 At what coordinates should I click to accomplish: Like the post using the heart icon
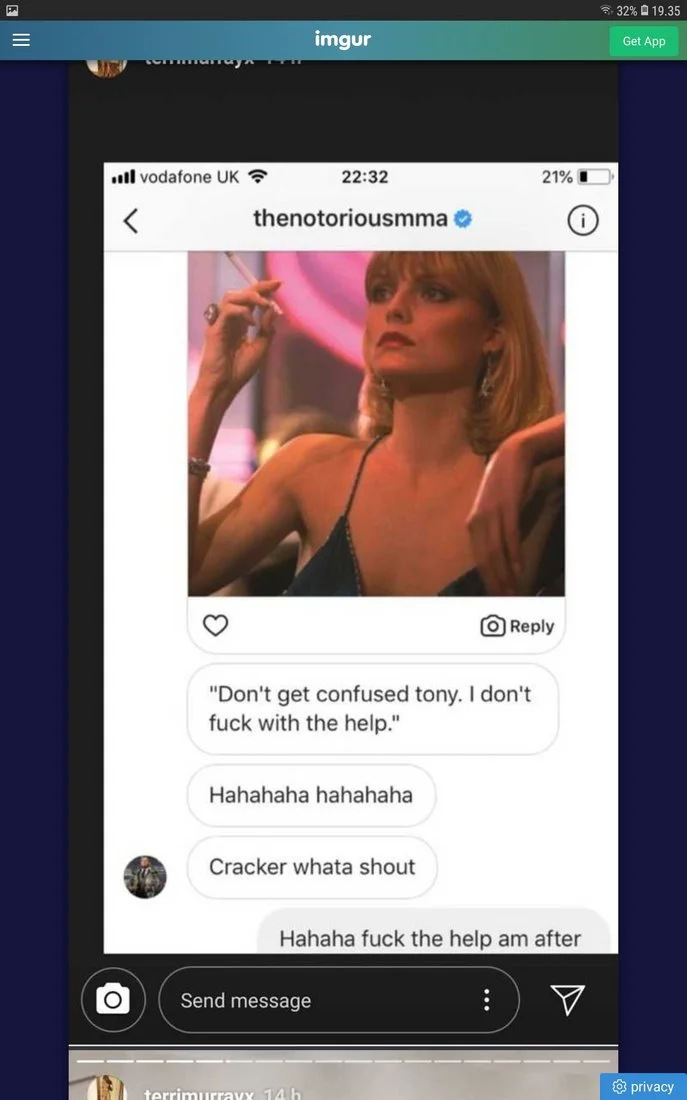click(x=214, y=624)
